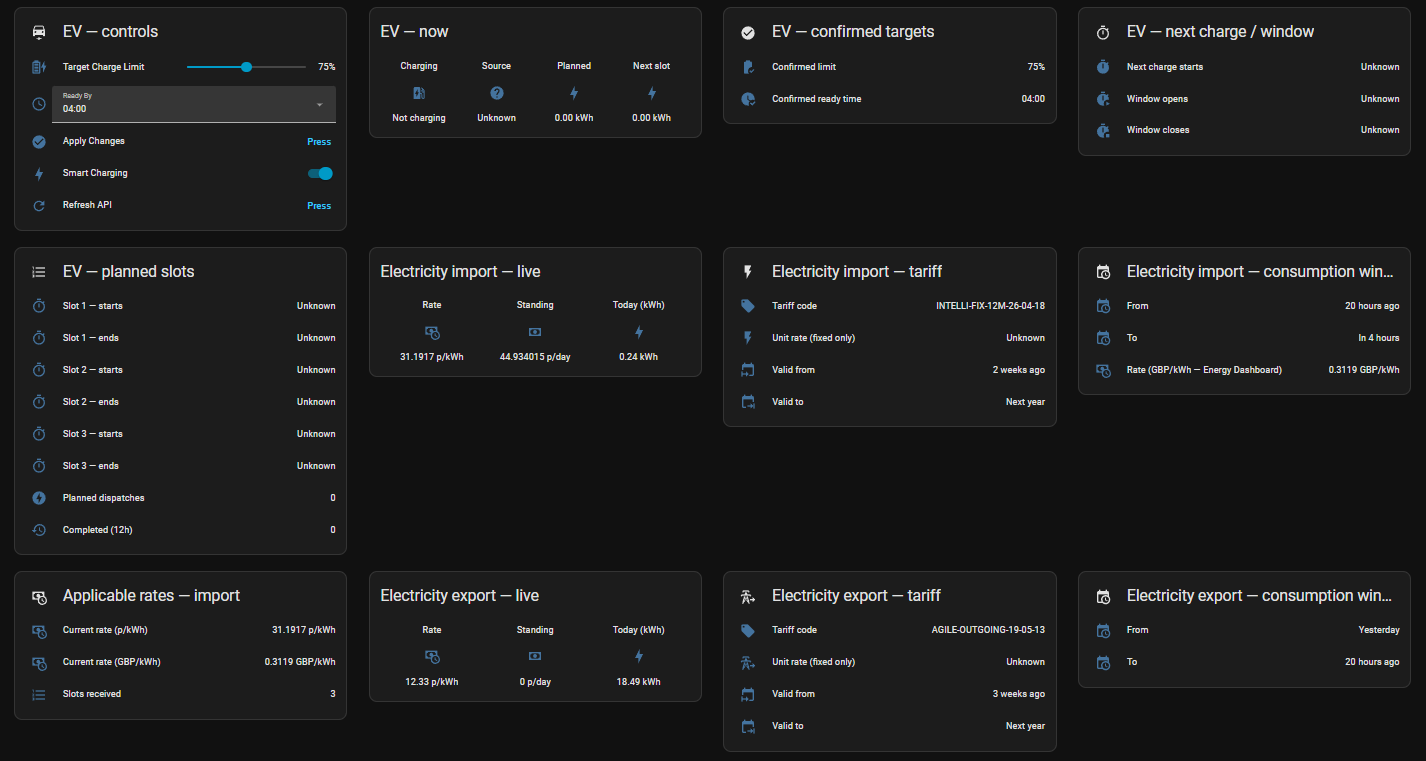Click the INTELLI-FIX-12M-26-04-18 tariff code

990,306
